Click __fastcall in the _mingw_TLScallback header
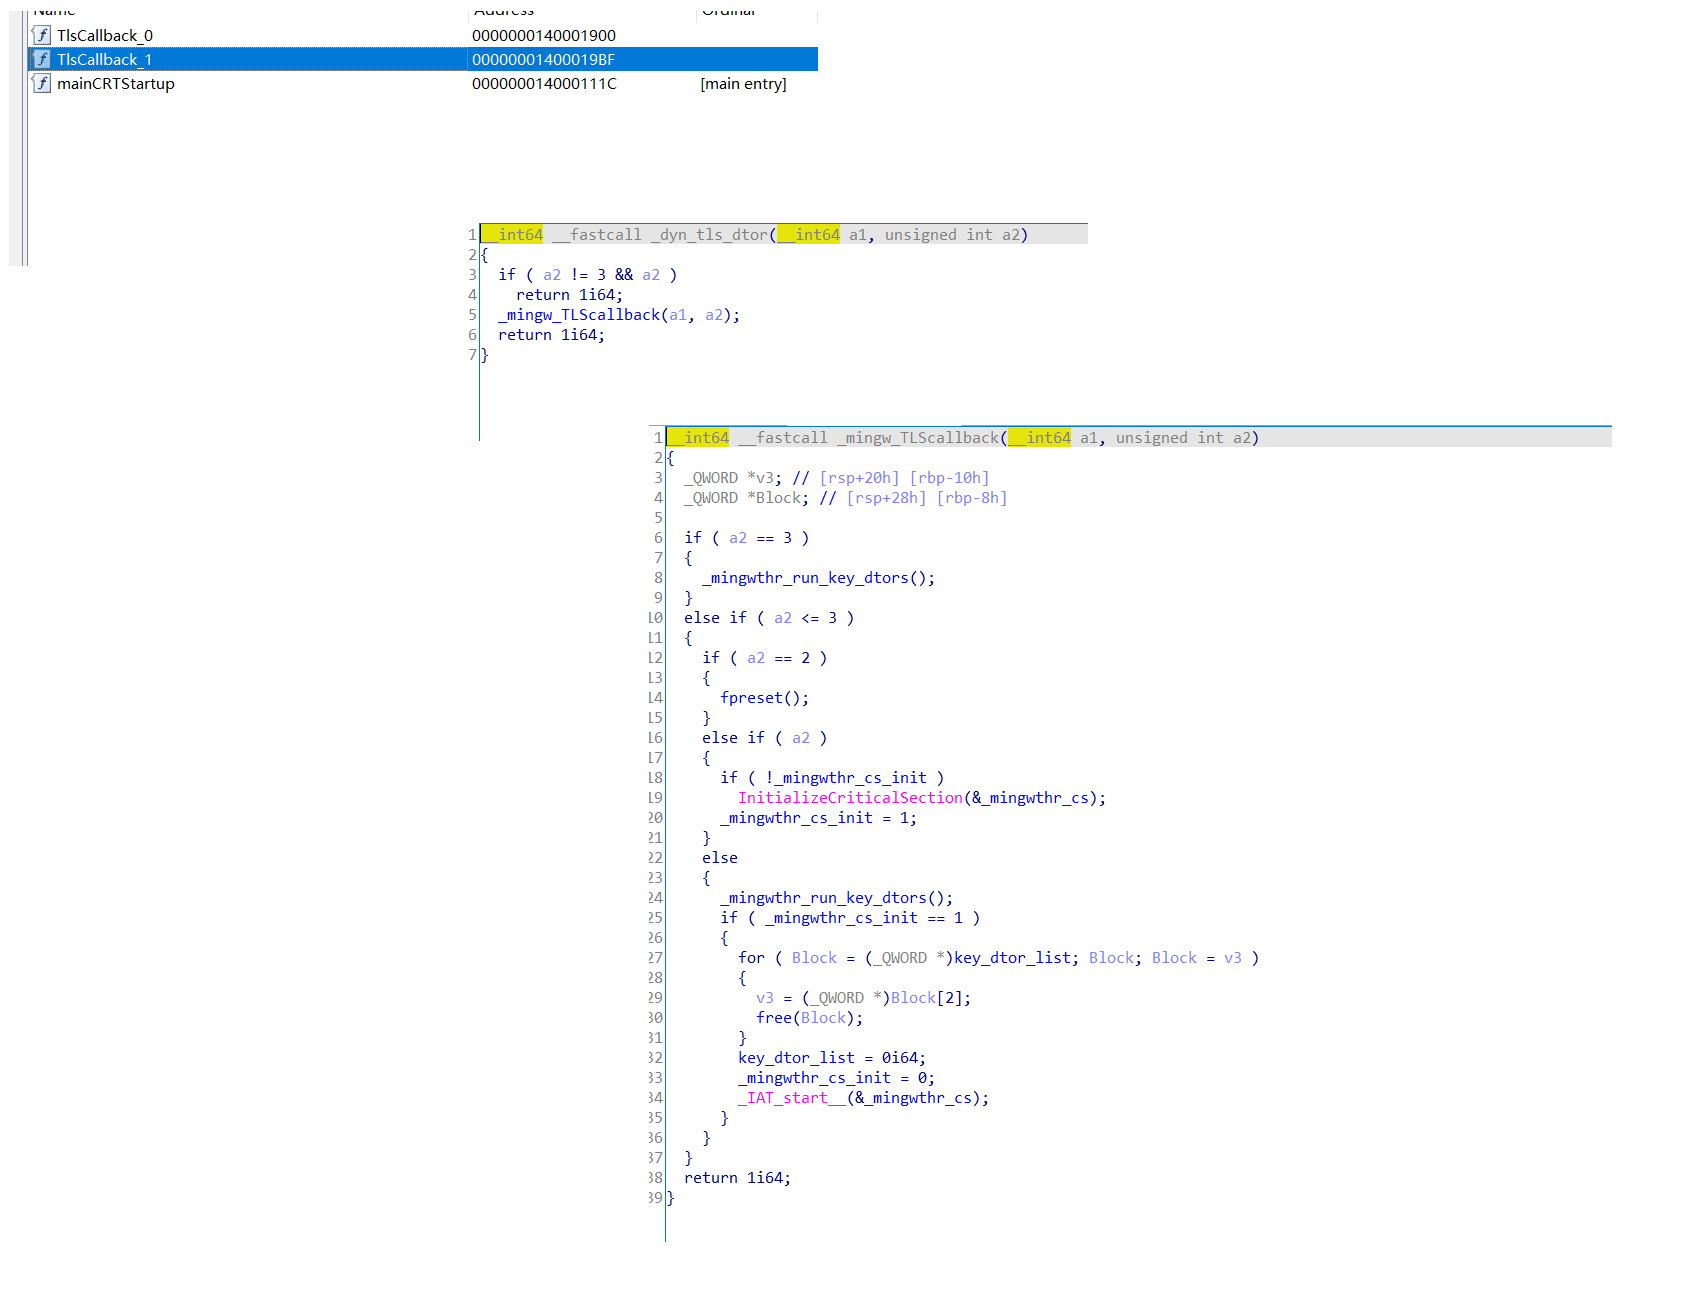The height and width of the screenshot is (1295, 1707). pyautogui.click(x=783, y=438)
